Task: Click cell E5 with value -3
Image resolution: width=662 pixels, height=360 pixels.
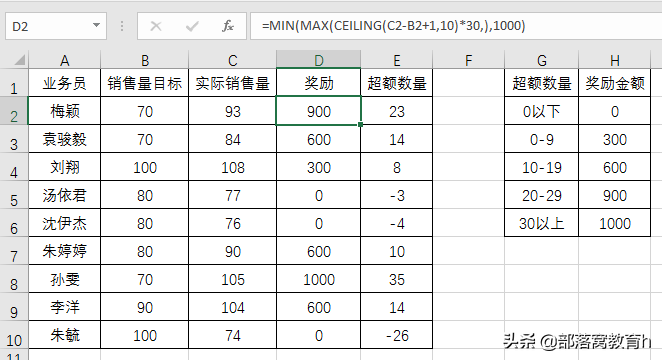Action: [x=397, y=195]
